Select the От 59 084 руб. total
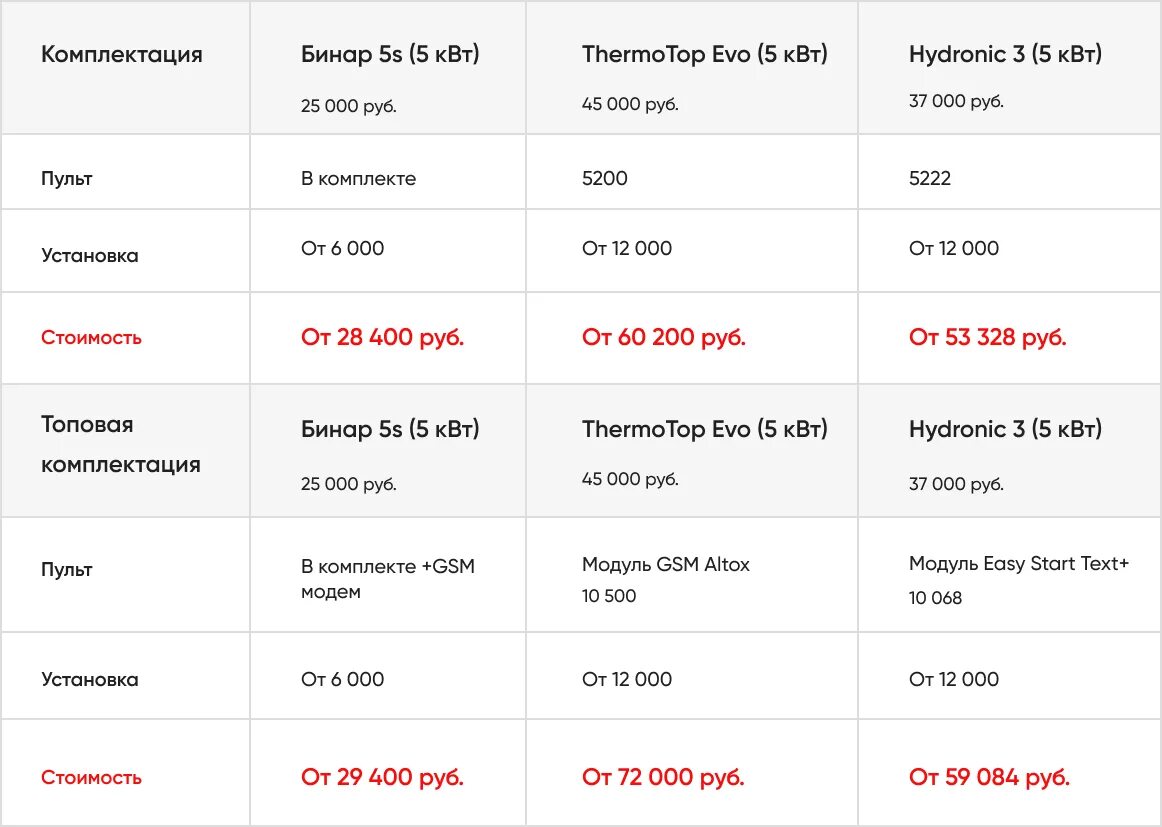 [989, 777]
